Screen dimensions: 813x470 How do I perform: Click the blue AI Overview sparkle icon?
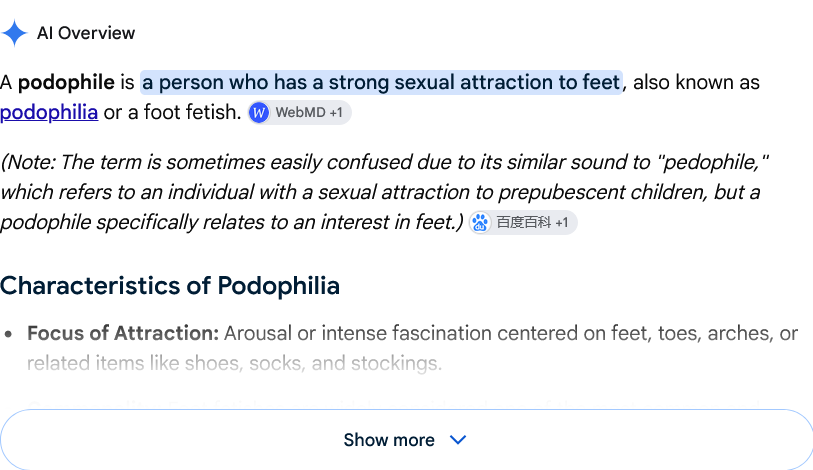[14, 33]
